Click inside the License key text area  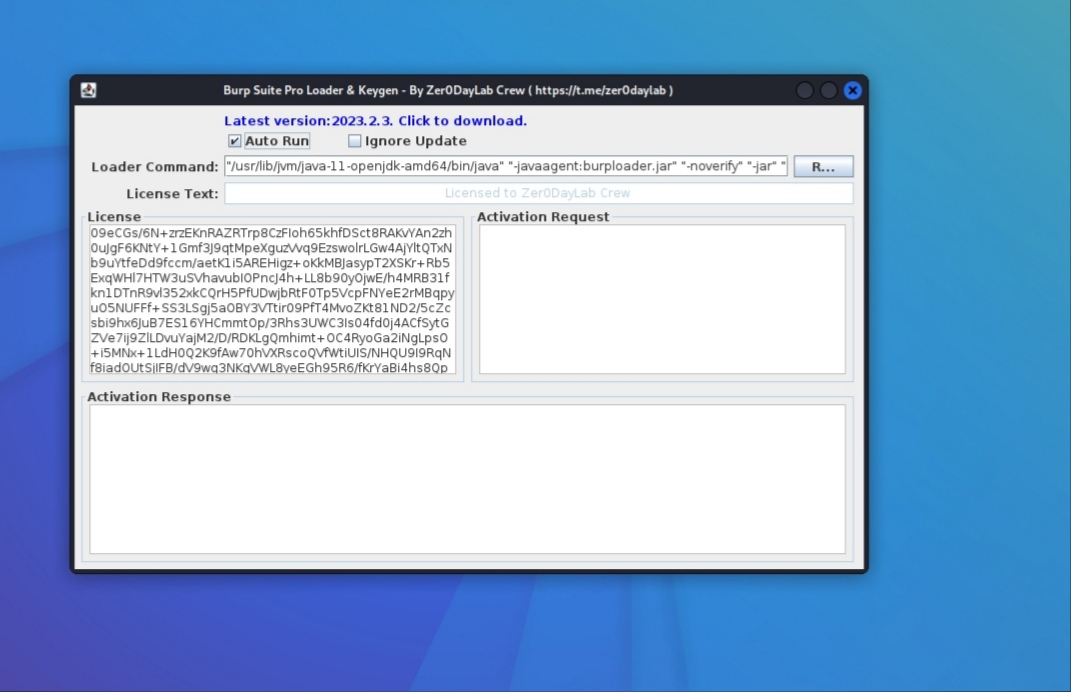[273, 300]
